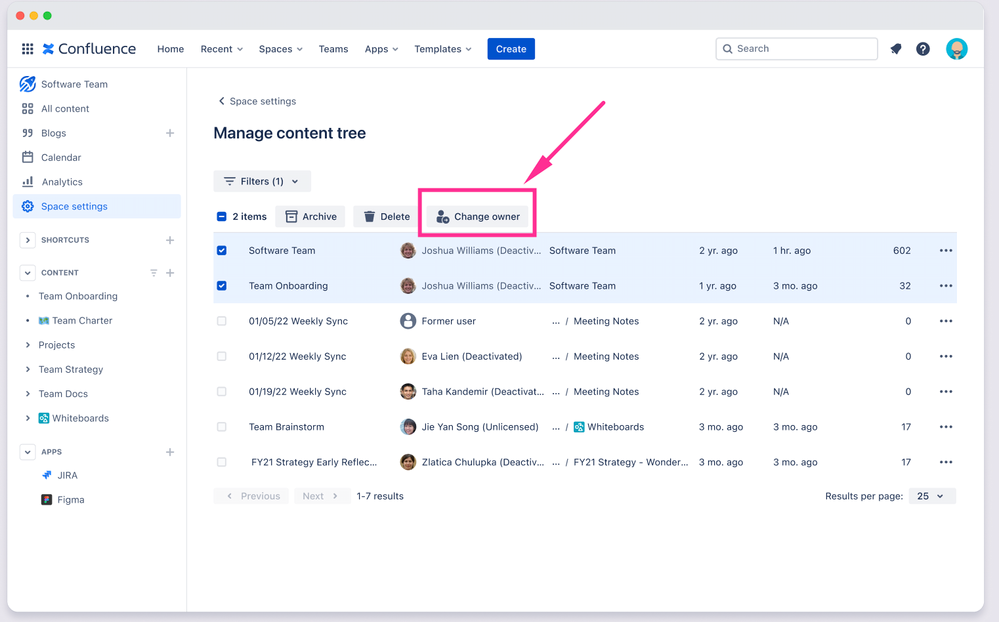999x622 pixels.
Task: Select the 01/05/22 Weekly Sync checkbox
Action: (222, 321)
